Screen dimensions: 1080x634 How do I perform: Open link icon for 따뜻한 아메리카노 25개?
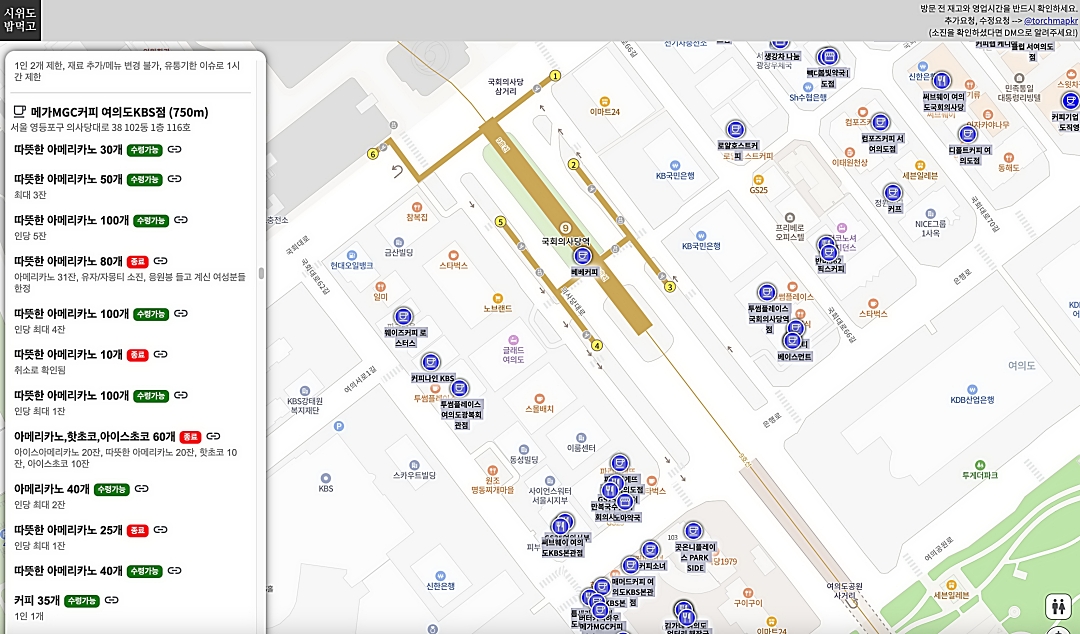pyautogui.click(x=160, y=530)
